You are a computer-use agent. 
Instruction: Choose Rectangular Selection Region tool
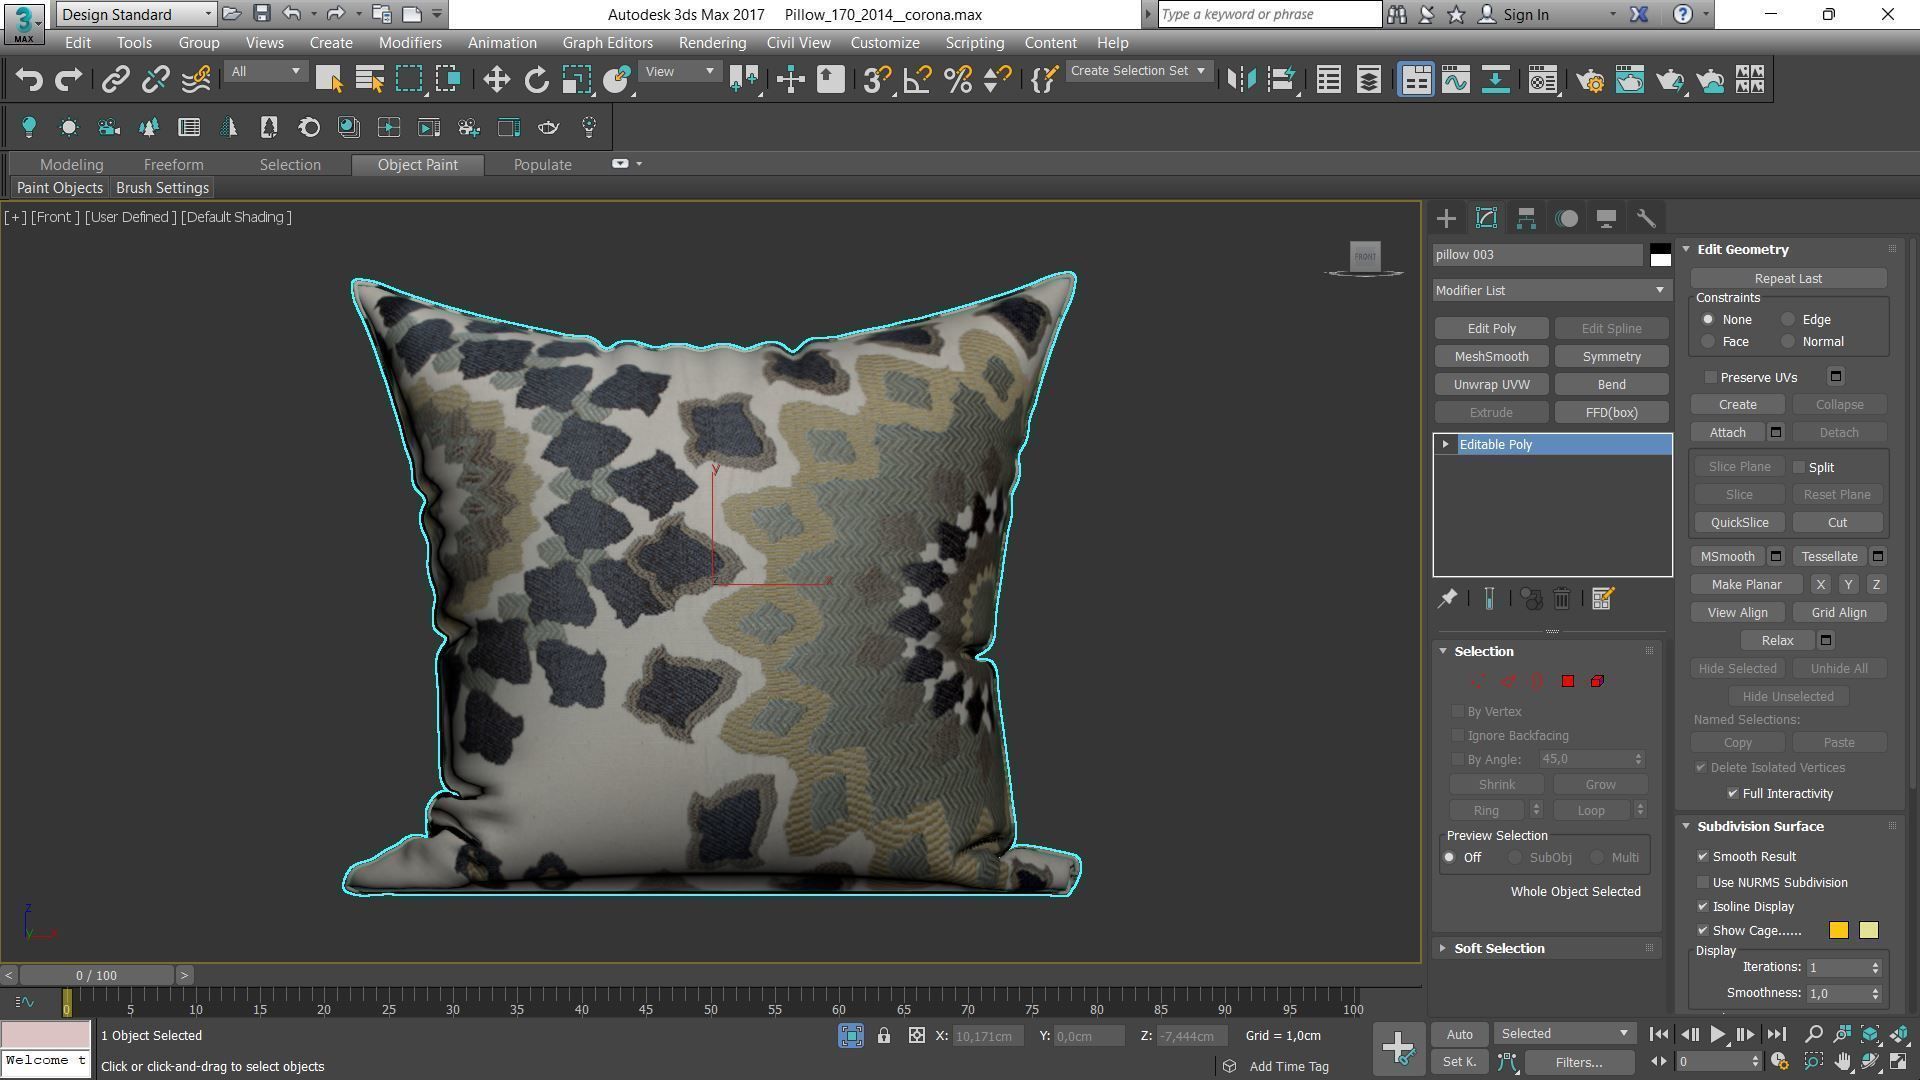pos(408,80)
